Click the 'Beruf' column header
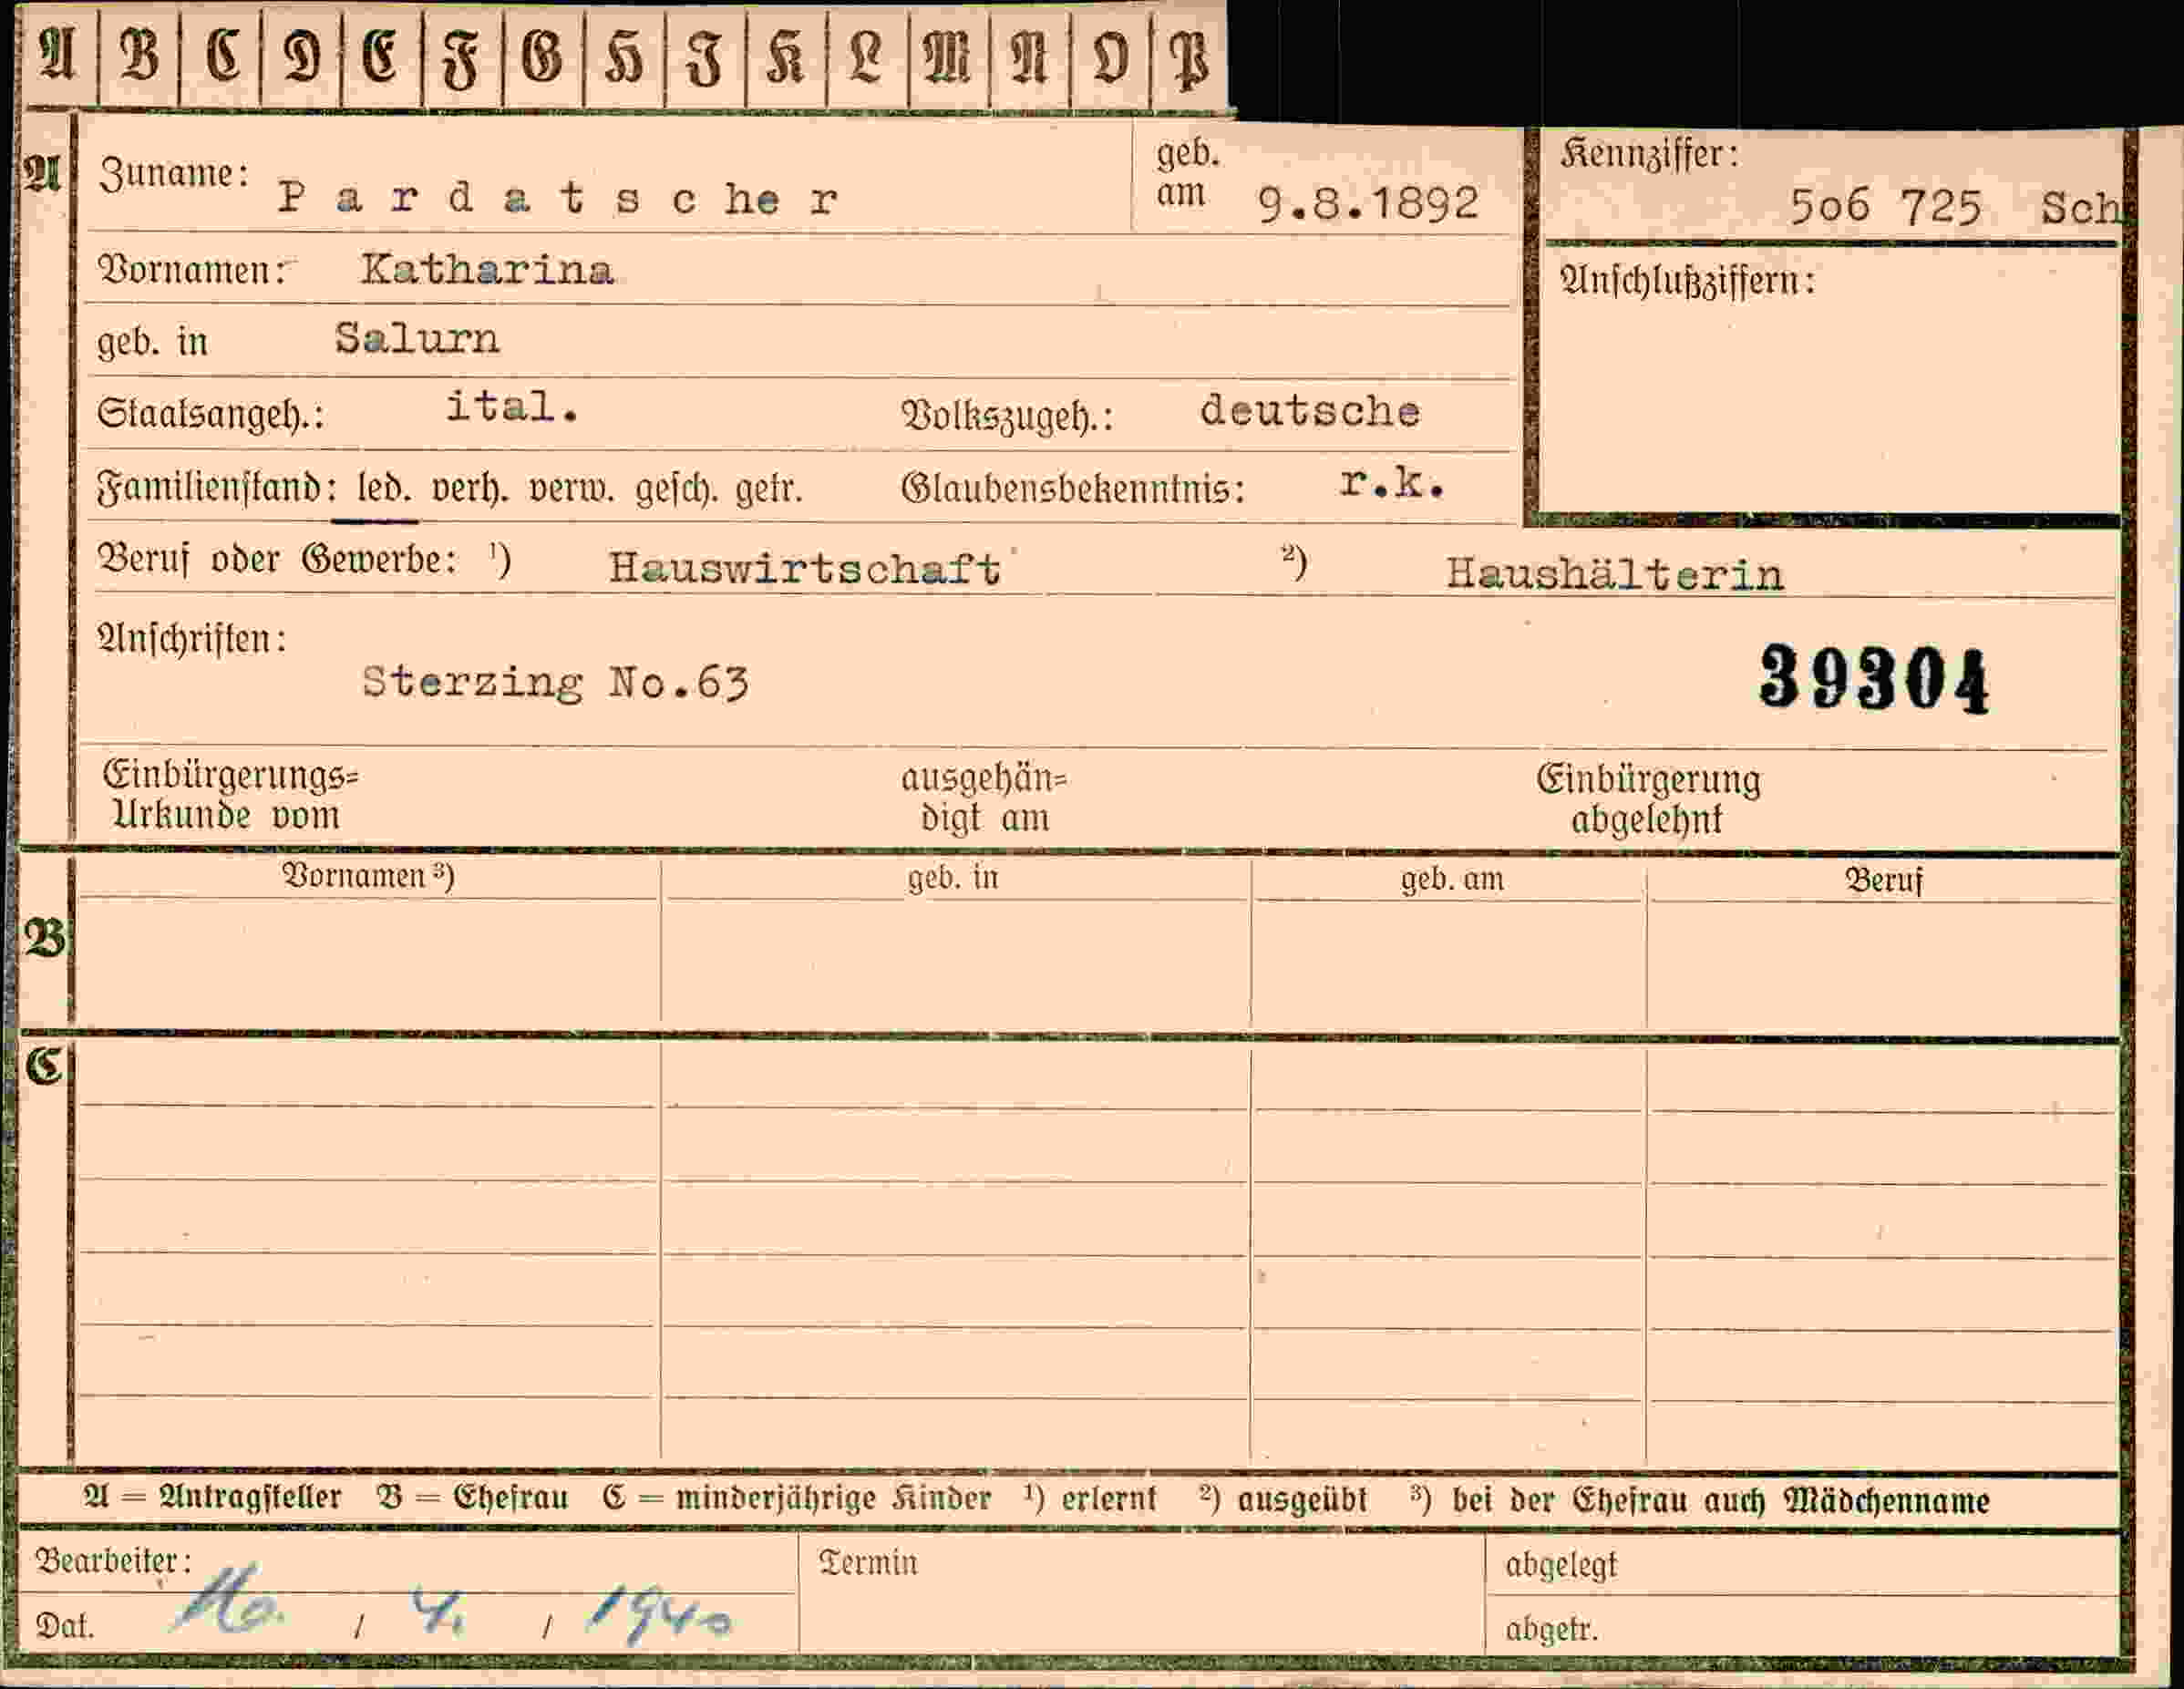This screenshot has width=2184, height=1689. 1884,880
